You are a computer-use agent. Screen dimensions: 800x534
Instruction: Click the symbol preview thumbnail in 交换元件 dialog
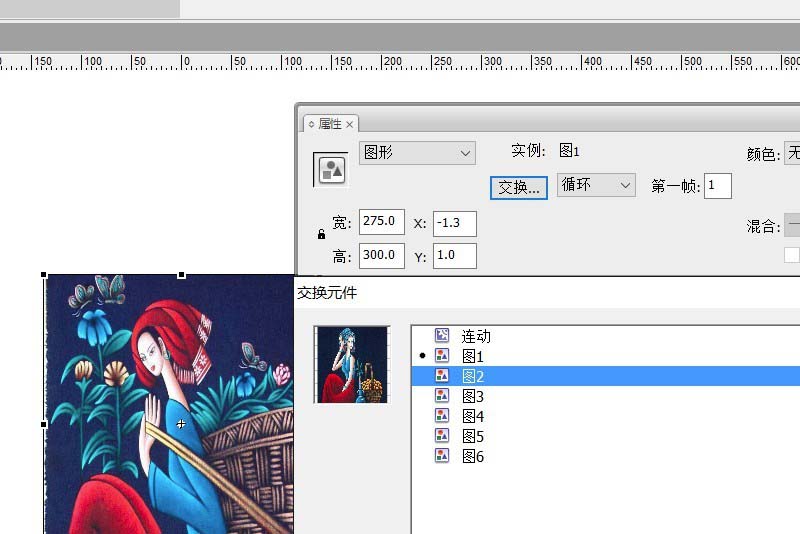click(x=352, y=365)
